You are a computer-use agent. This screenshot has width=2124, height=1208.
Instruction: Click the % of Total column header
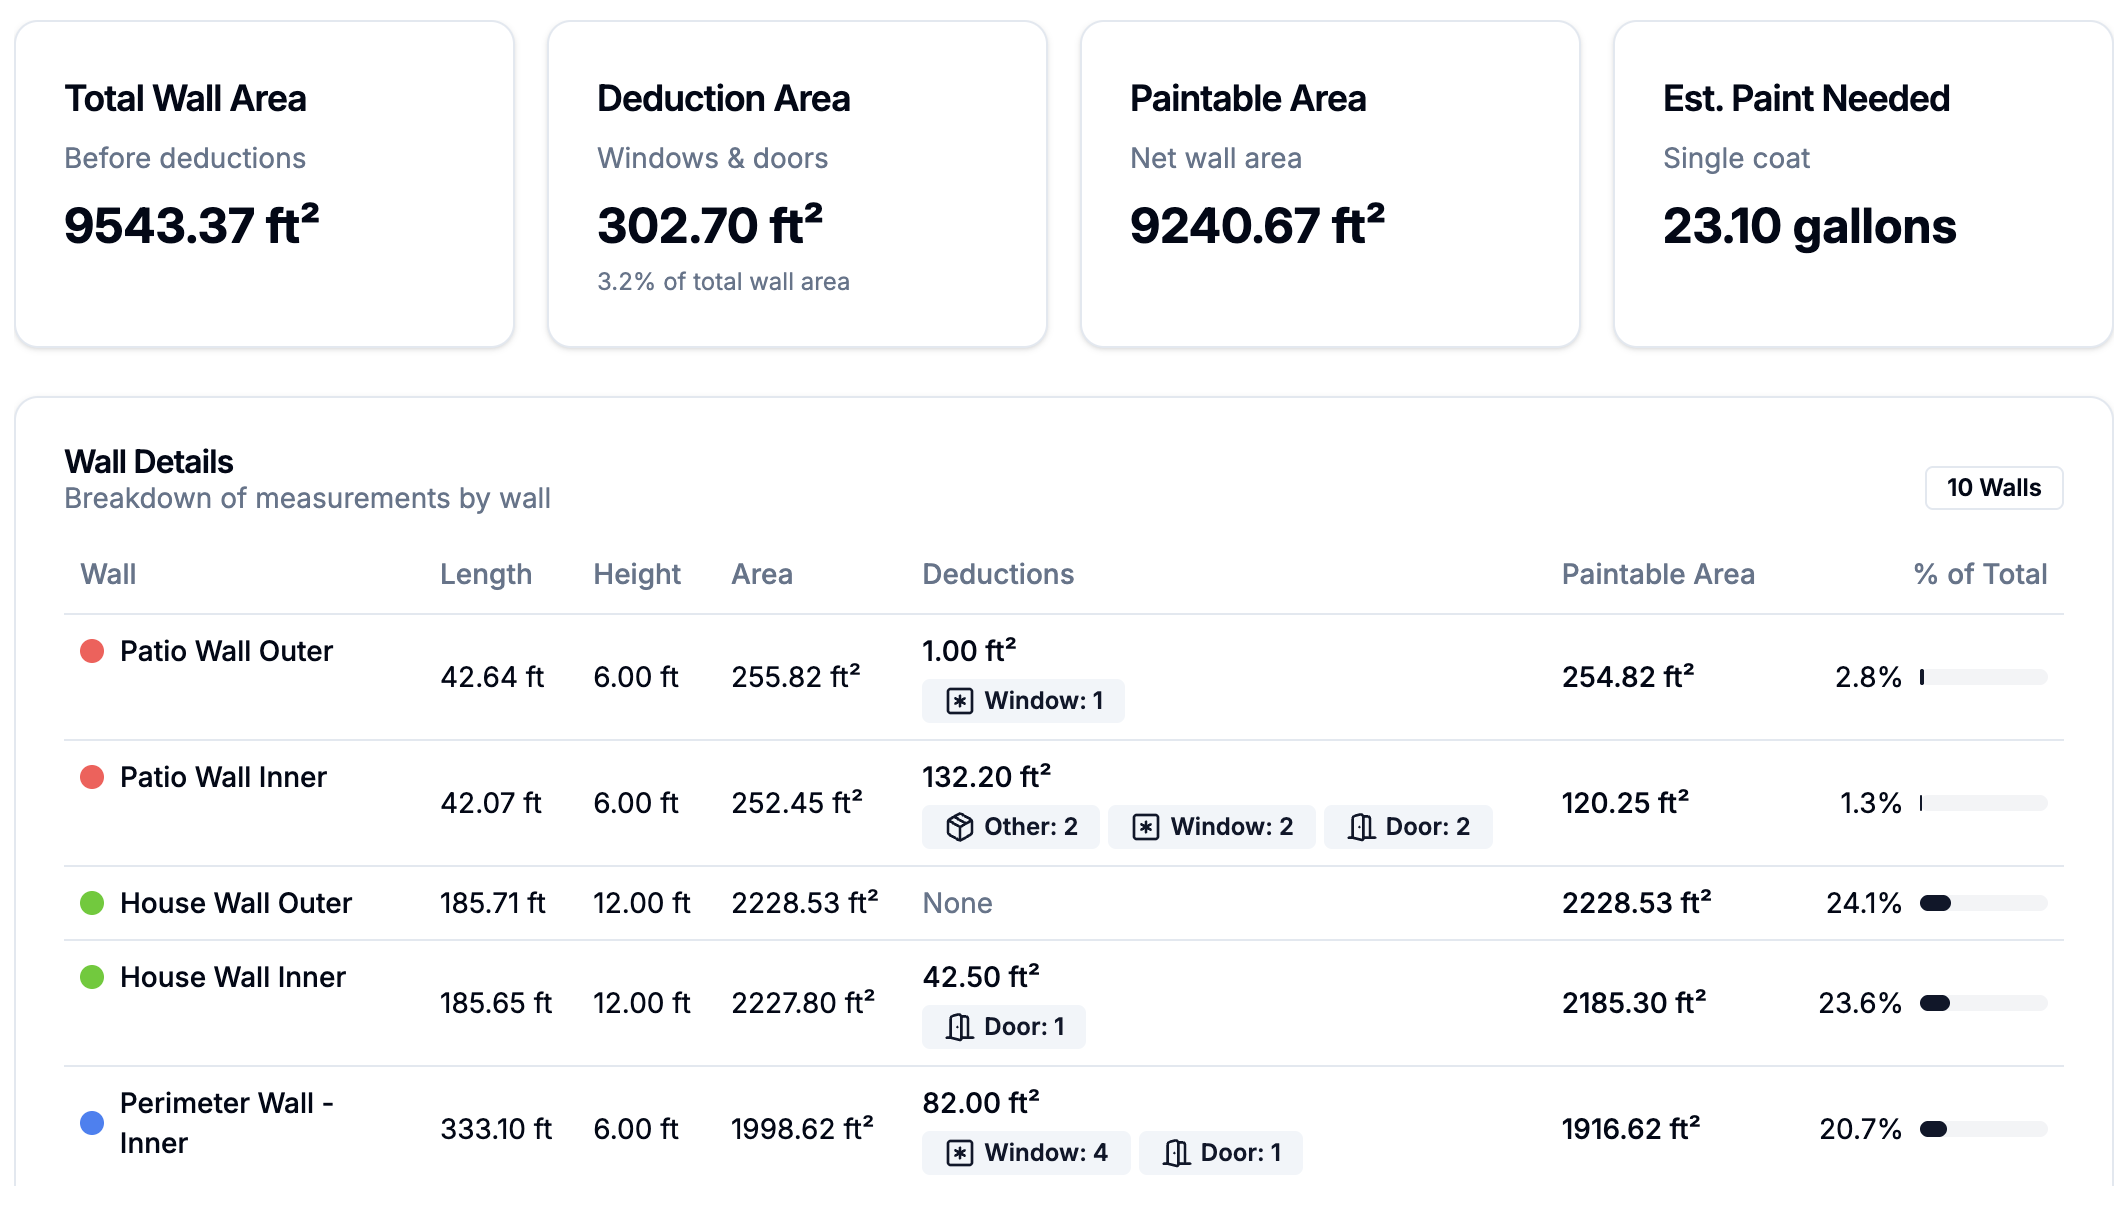pyautogui.click(x=1979, y=574)
